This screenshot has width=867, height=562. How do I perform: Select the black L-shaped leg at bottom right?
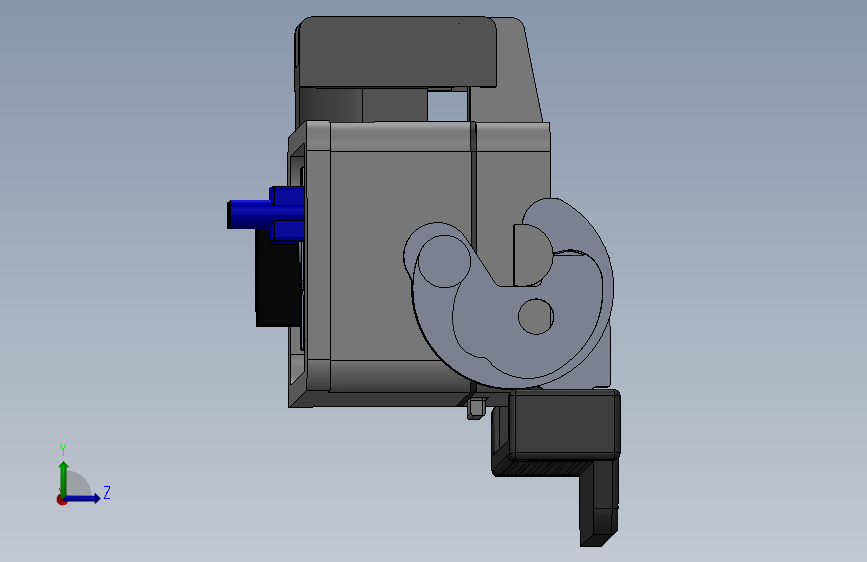598,502
